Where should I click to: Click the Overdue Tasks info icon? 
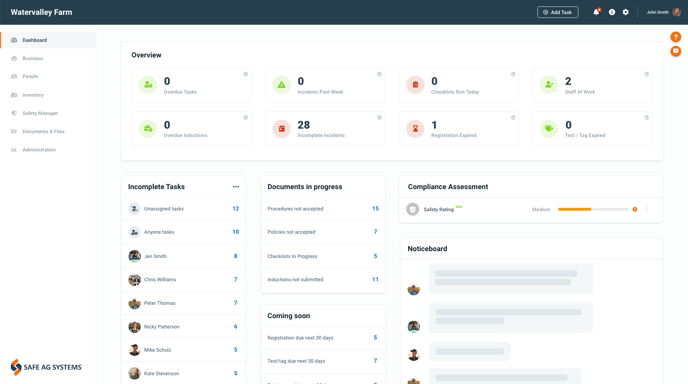point(246,74)
